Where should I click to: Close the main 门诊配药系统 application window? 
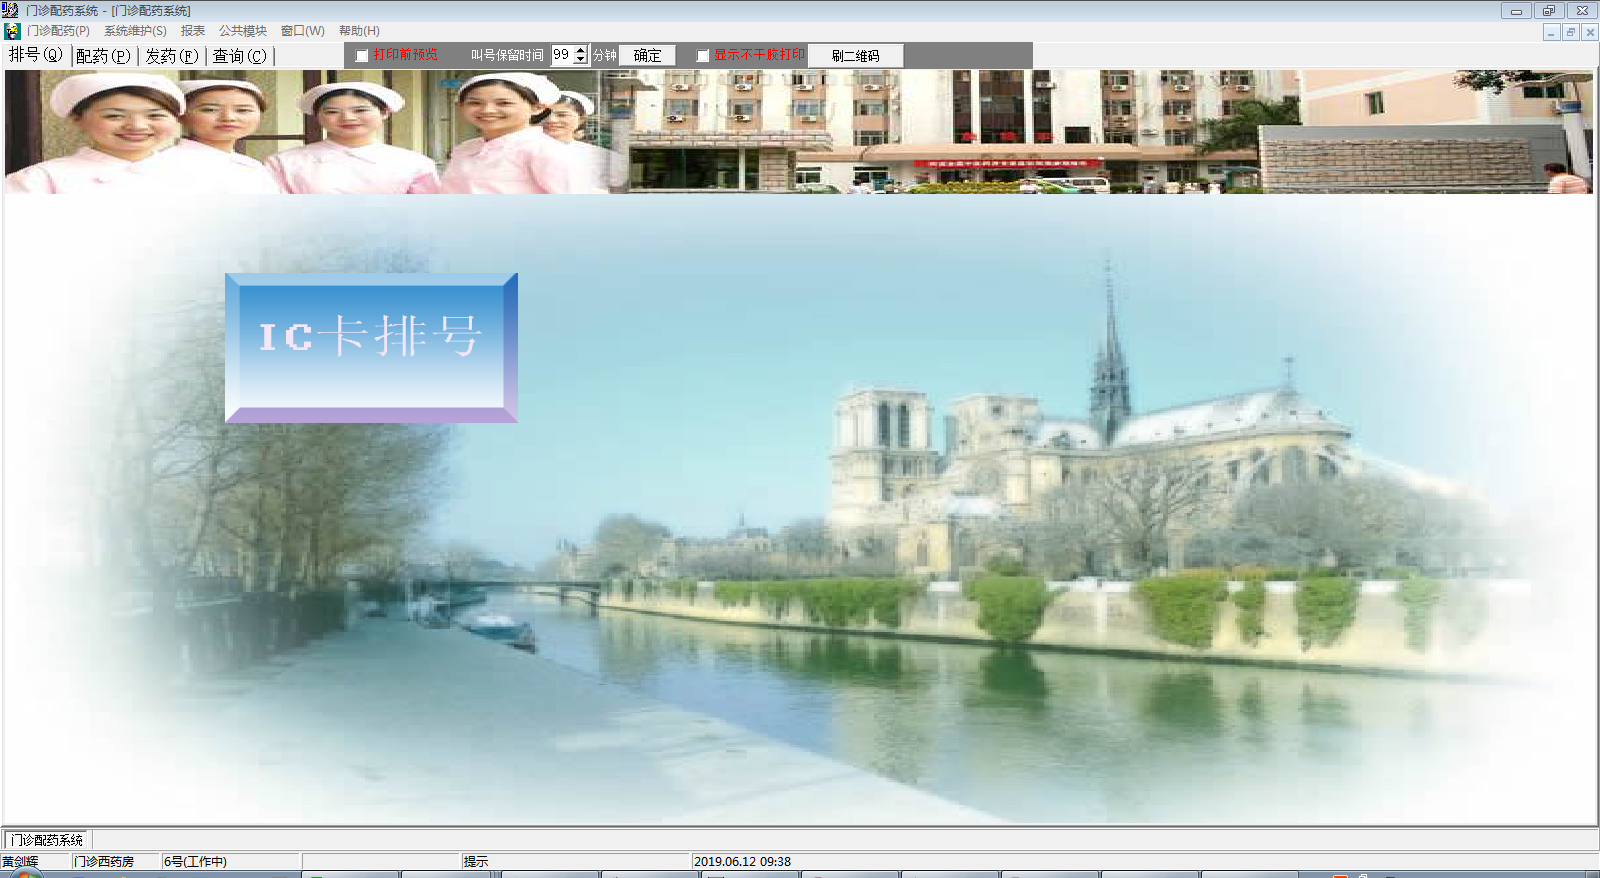click(x=1582, y=11)
